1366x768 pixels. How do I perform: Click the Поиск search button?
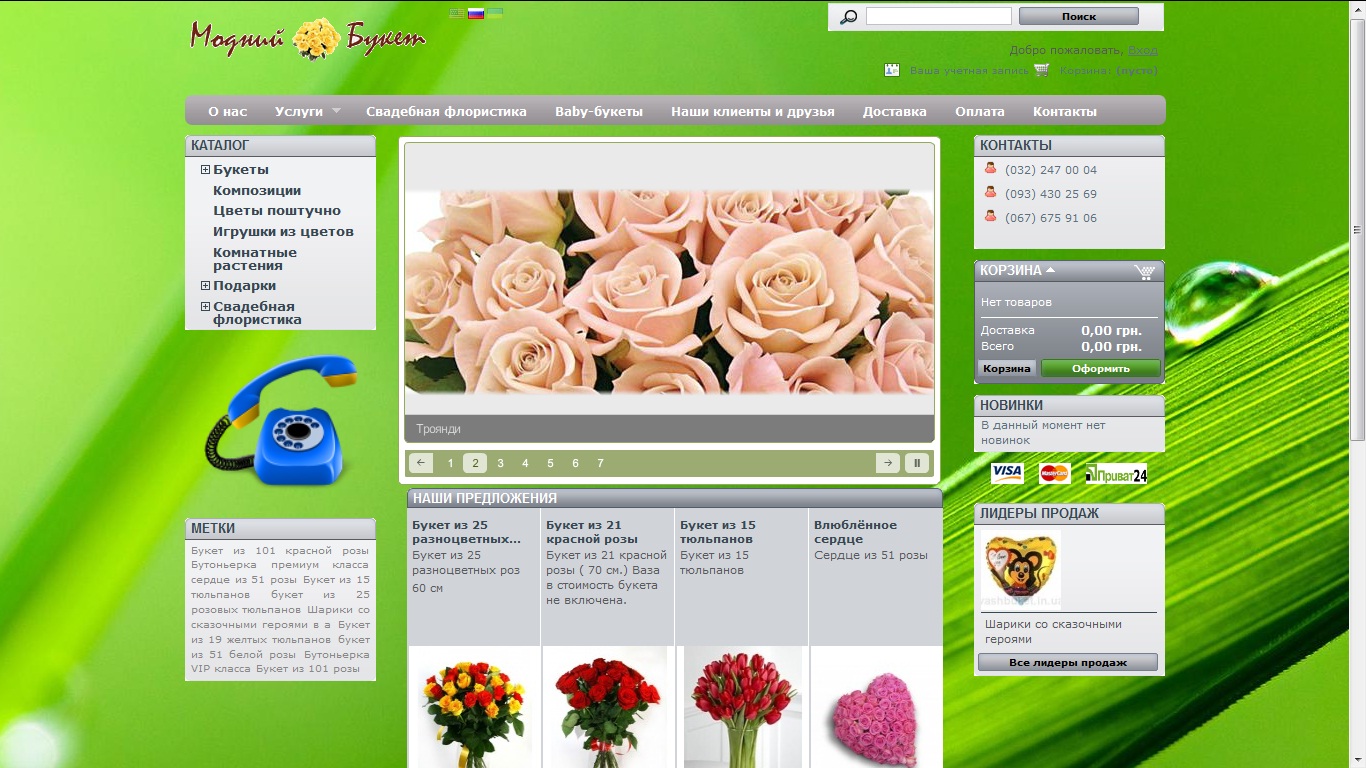(1079, 16)
